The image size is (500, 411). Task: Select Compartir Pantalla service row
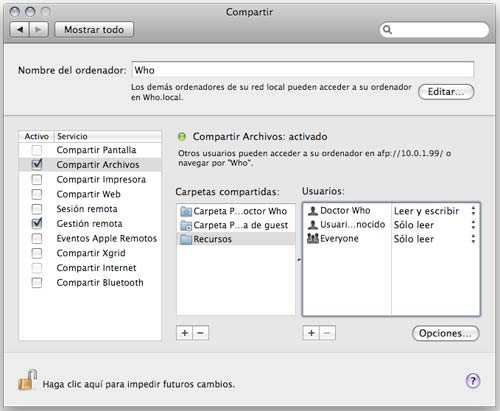pyautogui.click(x=90, y=150)
